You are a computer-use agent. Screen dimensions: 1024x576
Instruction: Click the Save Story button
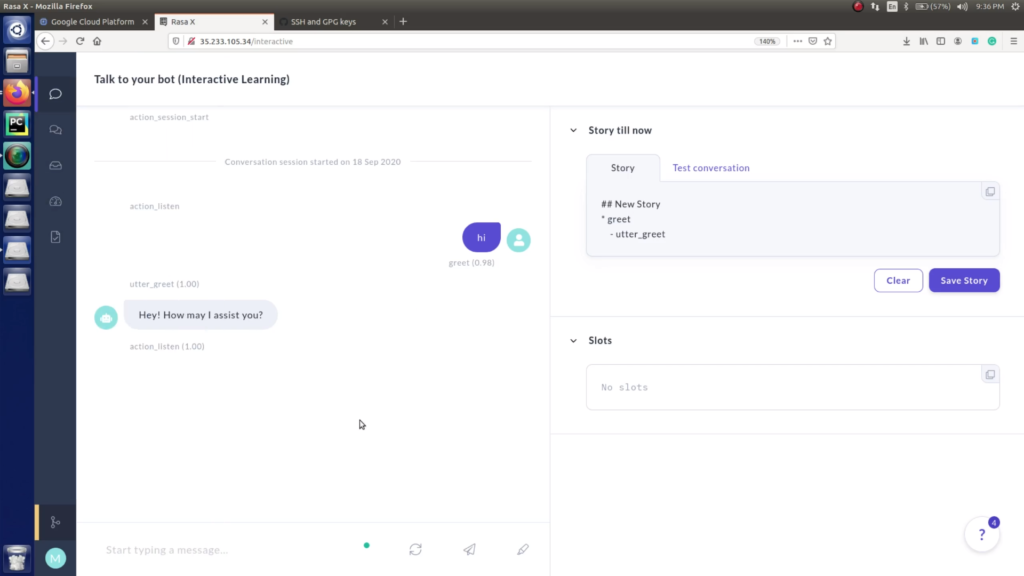(963, 280)
